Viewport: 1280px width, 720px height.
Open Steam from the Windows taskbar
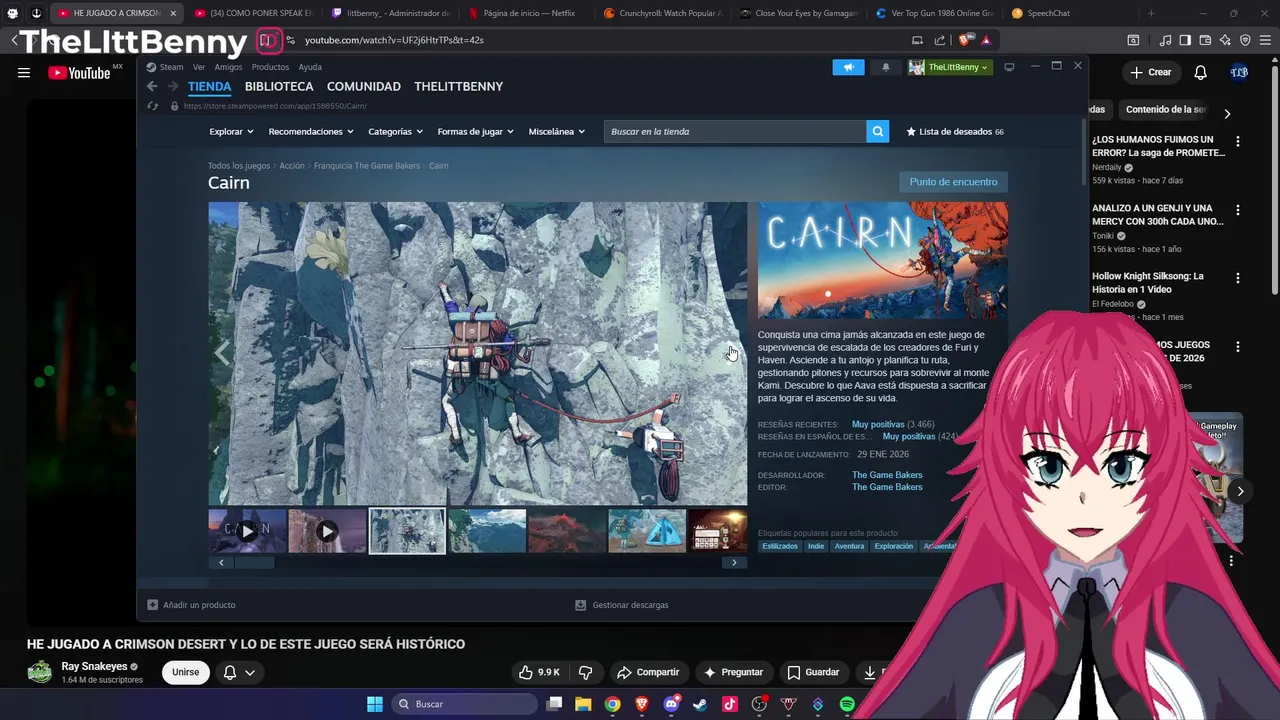coord(700,704)
